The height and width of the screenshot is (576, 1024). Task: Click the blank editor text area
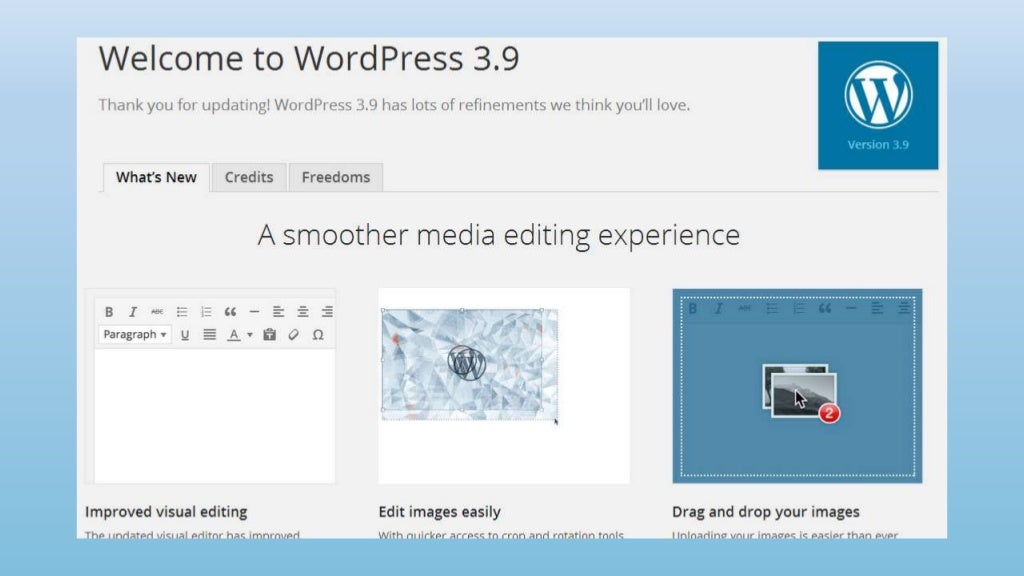tap(214, 415)
